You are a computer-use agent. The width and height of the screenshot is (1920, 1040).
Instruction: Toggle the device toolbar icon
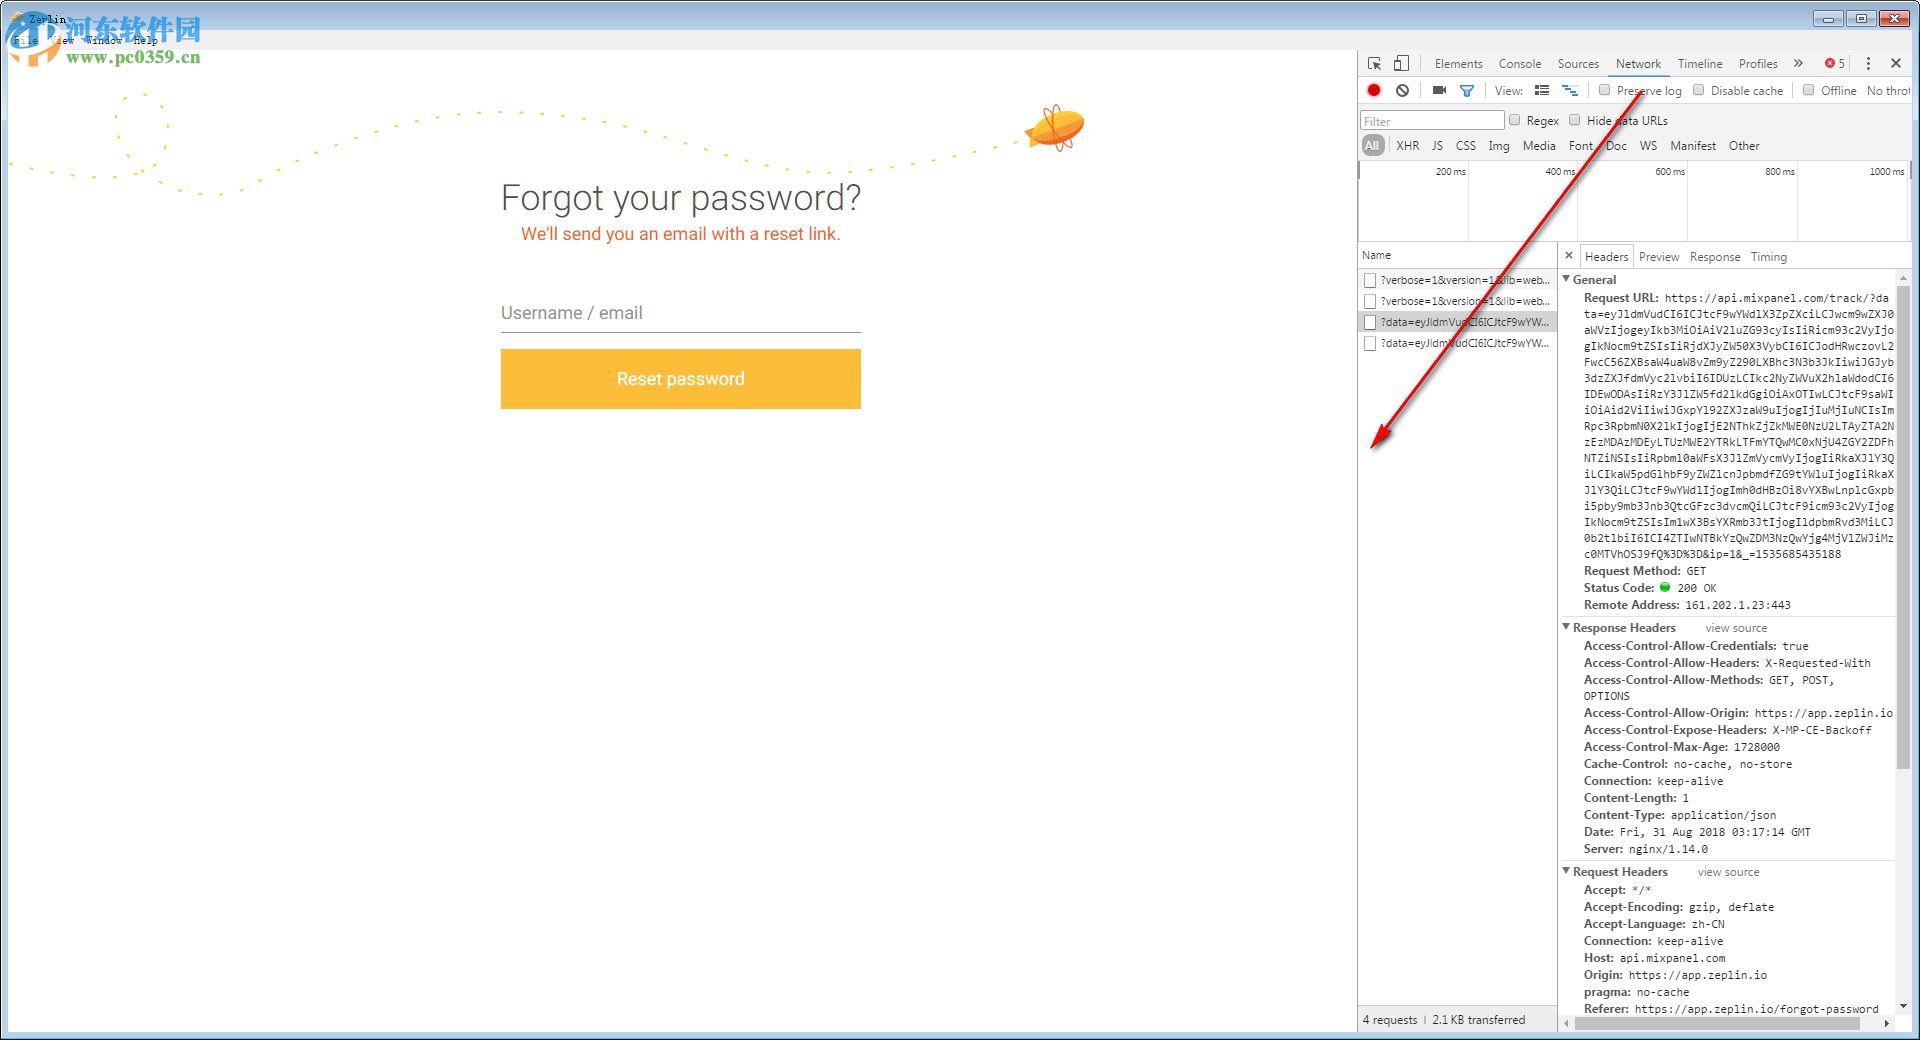(1401, 63)
